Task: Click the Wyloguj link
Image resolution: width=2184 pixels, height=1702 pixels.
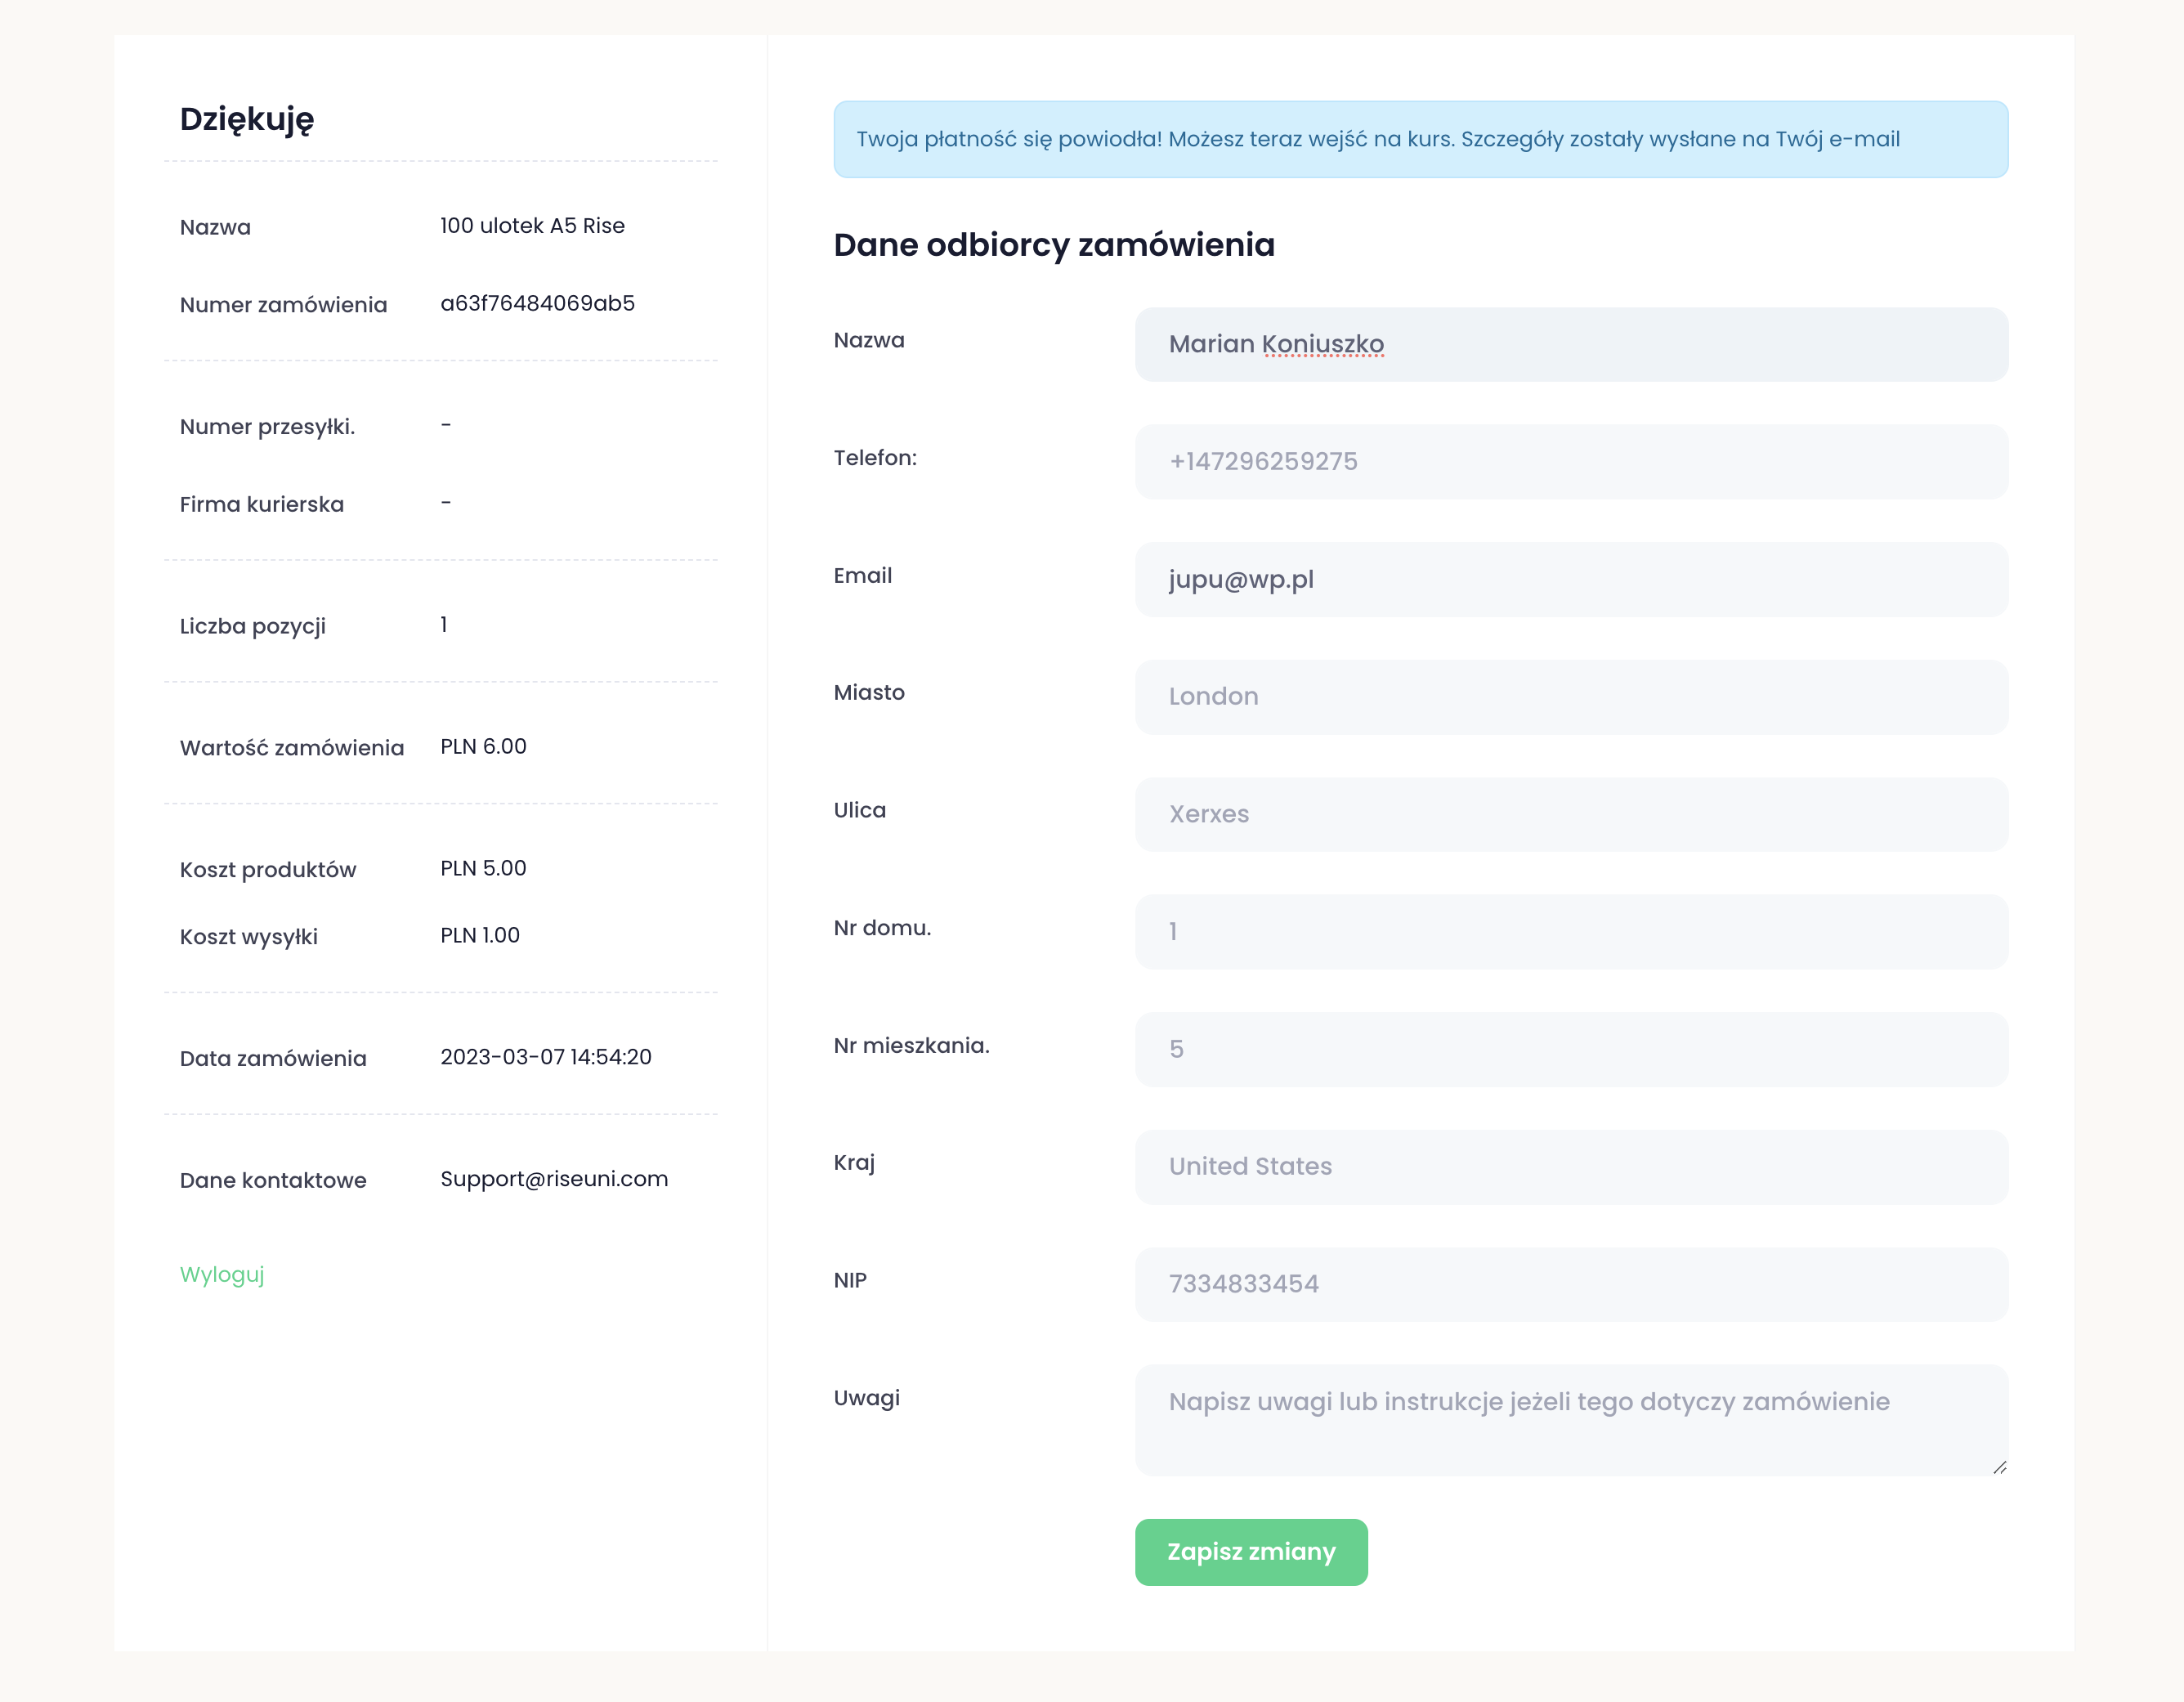Action: 222,1274
